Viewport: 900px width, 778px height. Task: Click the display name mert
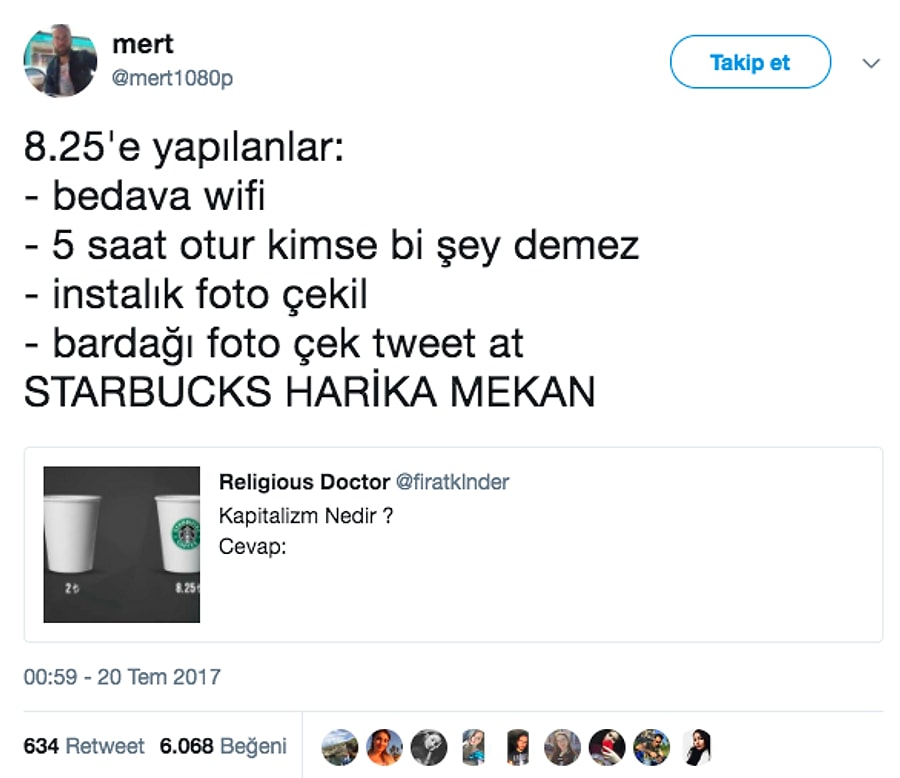tap(143, 44)
